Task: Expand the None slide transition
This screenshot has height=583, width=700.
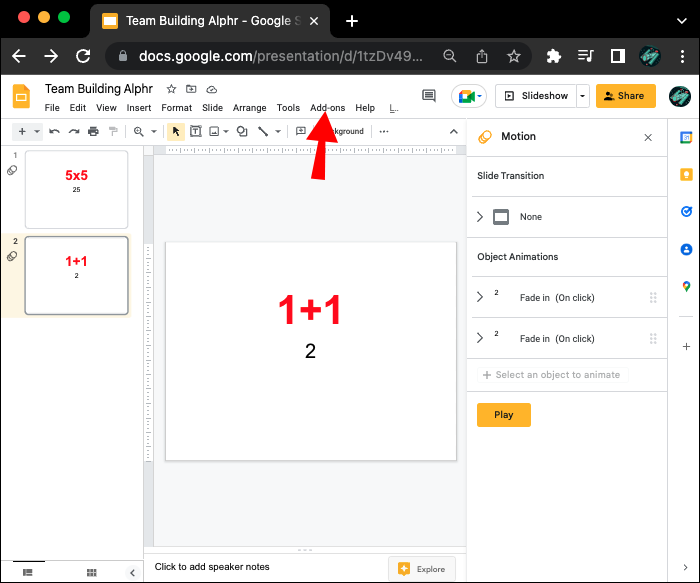Action: (480, 217)
